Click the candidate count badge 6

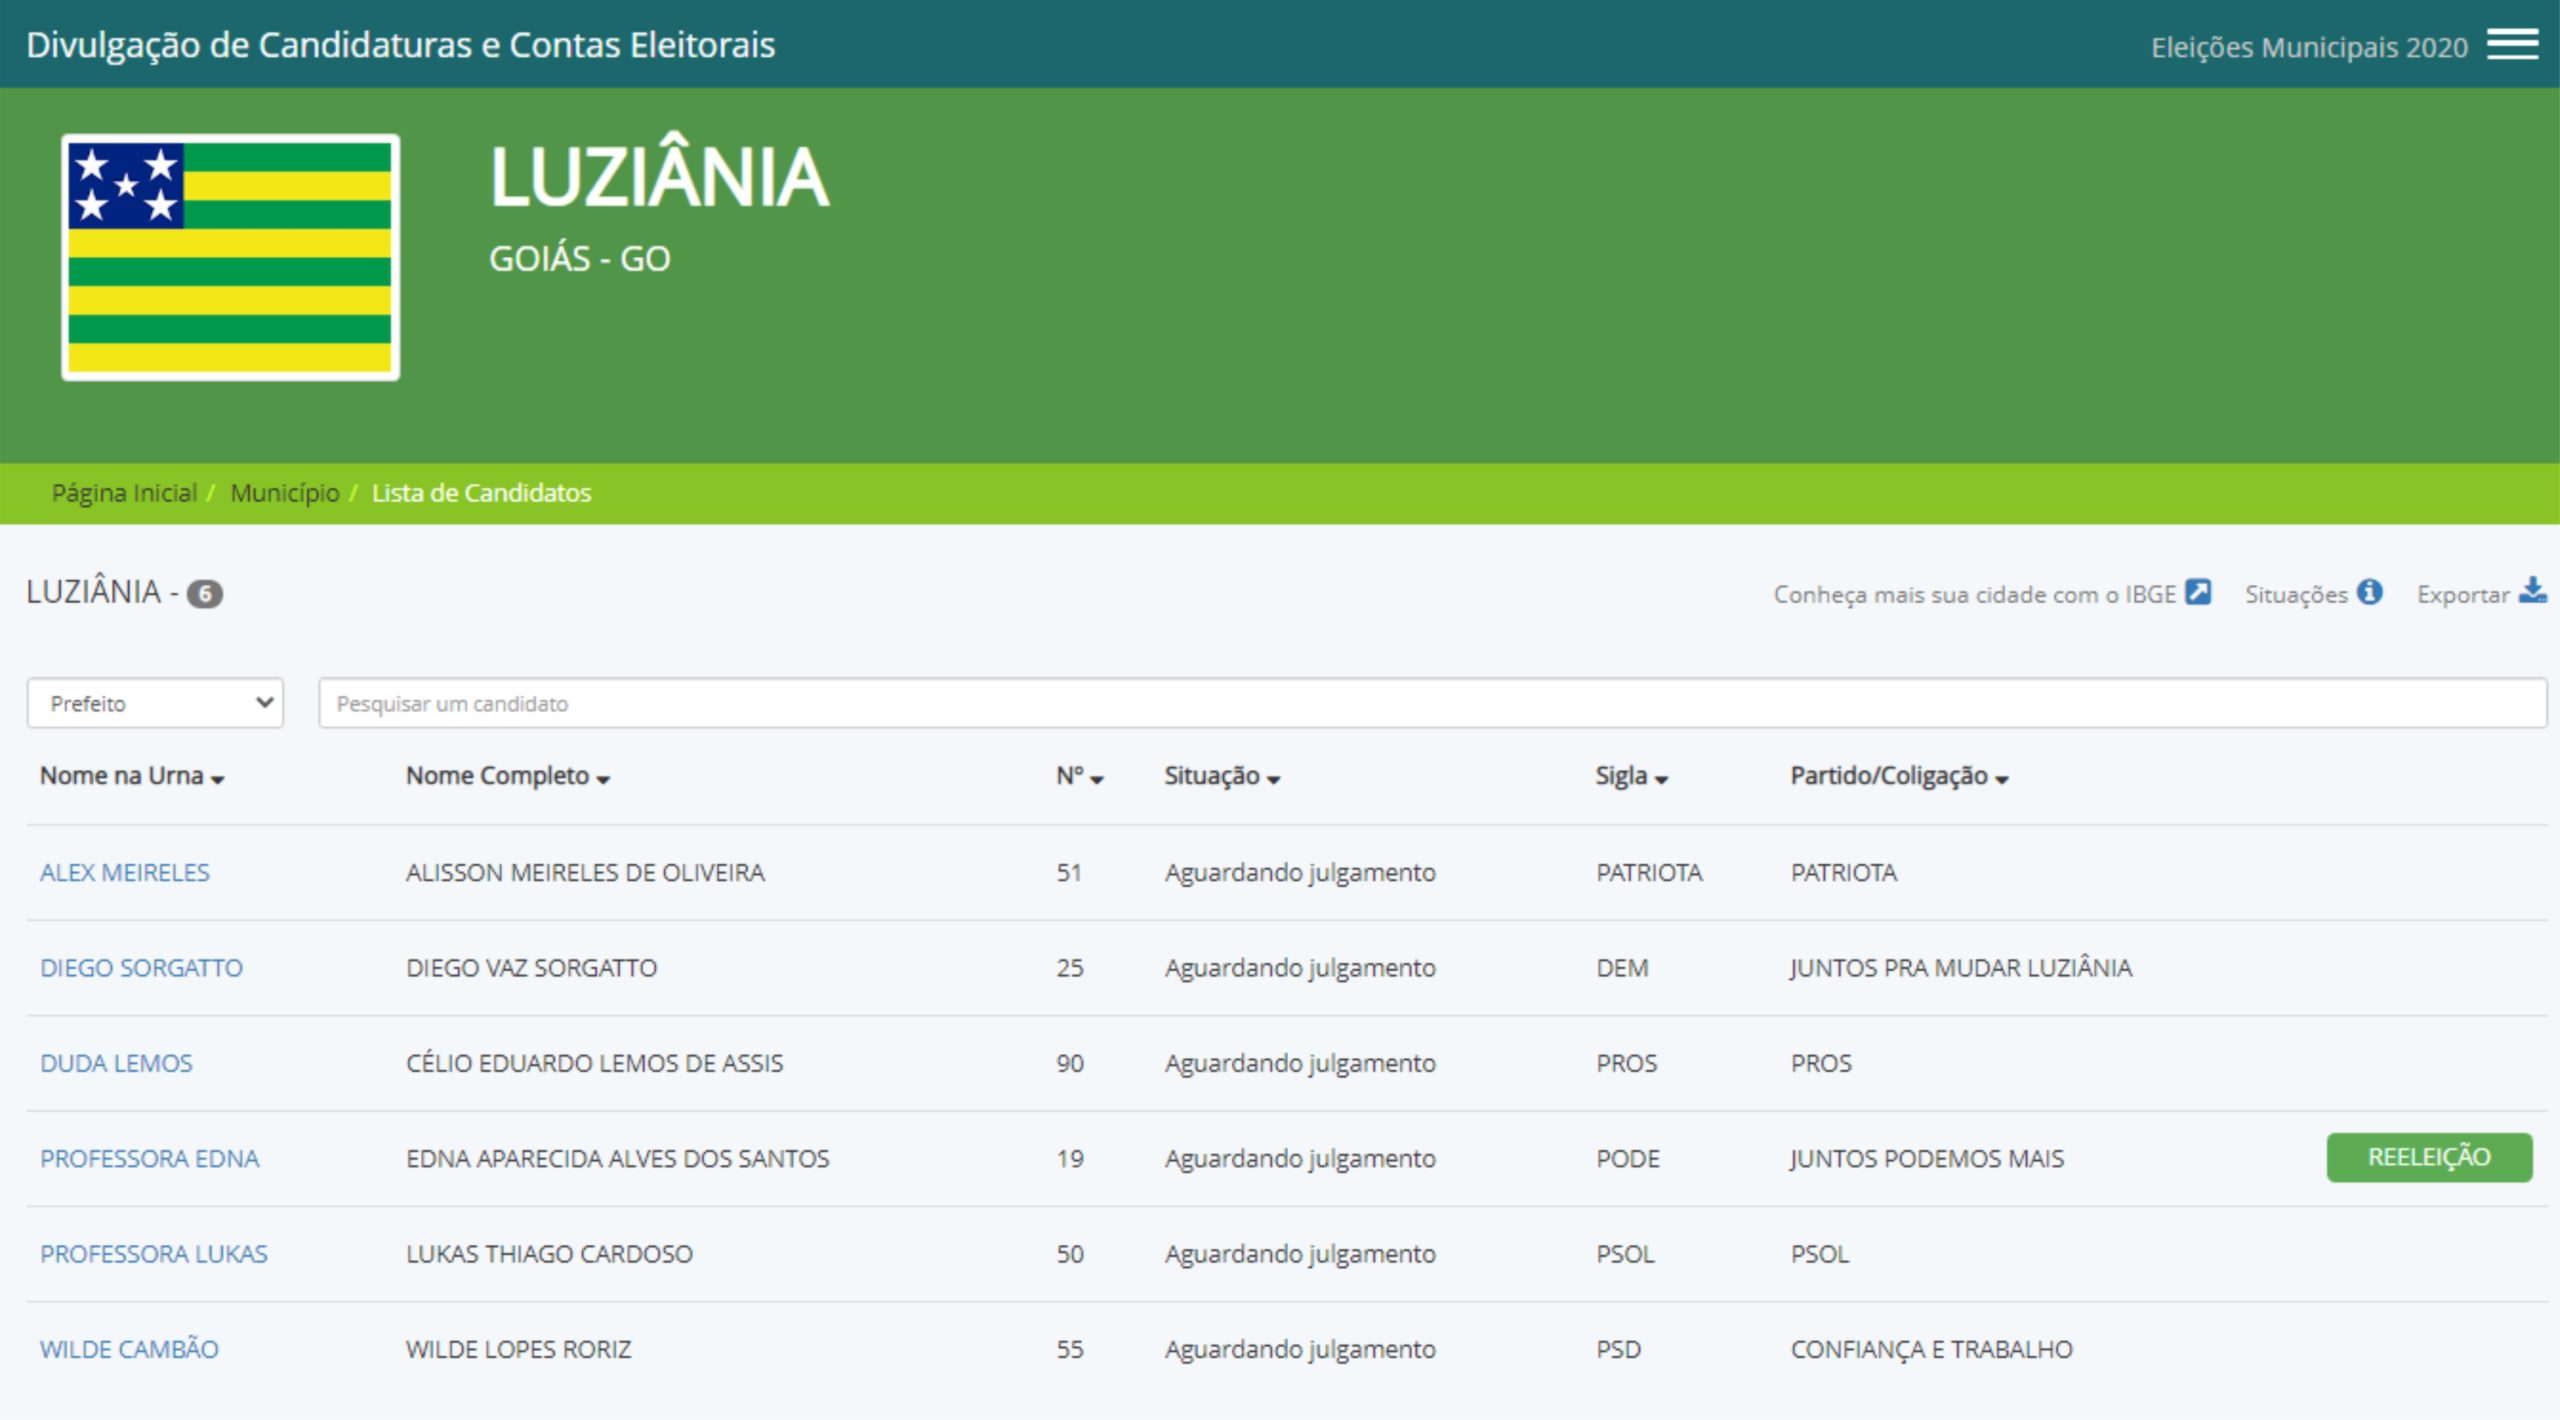click(x=205, y=594)
